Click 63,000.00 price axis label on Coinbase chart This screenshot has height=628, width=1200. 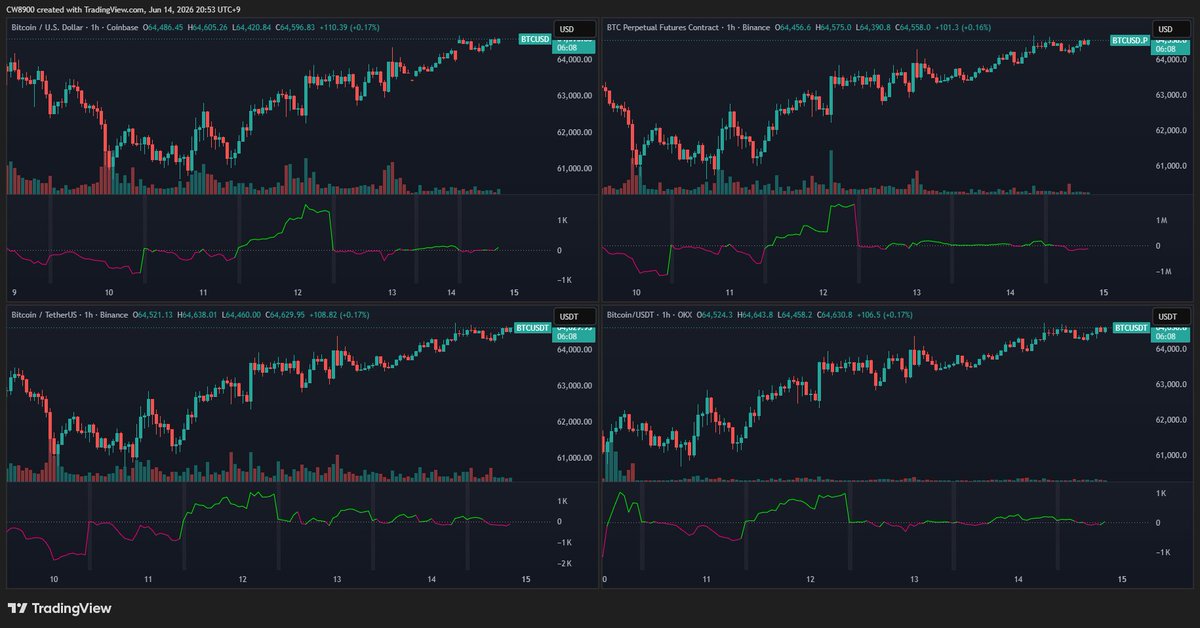coord(575,96)
